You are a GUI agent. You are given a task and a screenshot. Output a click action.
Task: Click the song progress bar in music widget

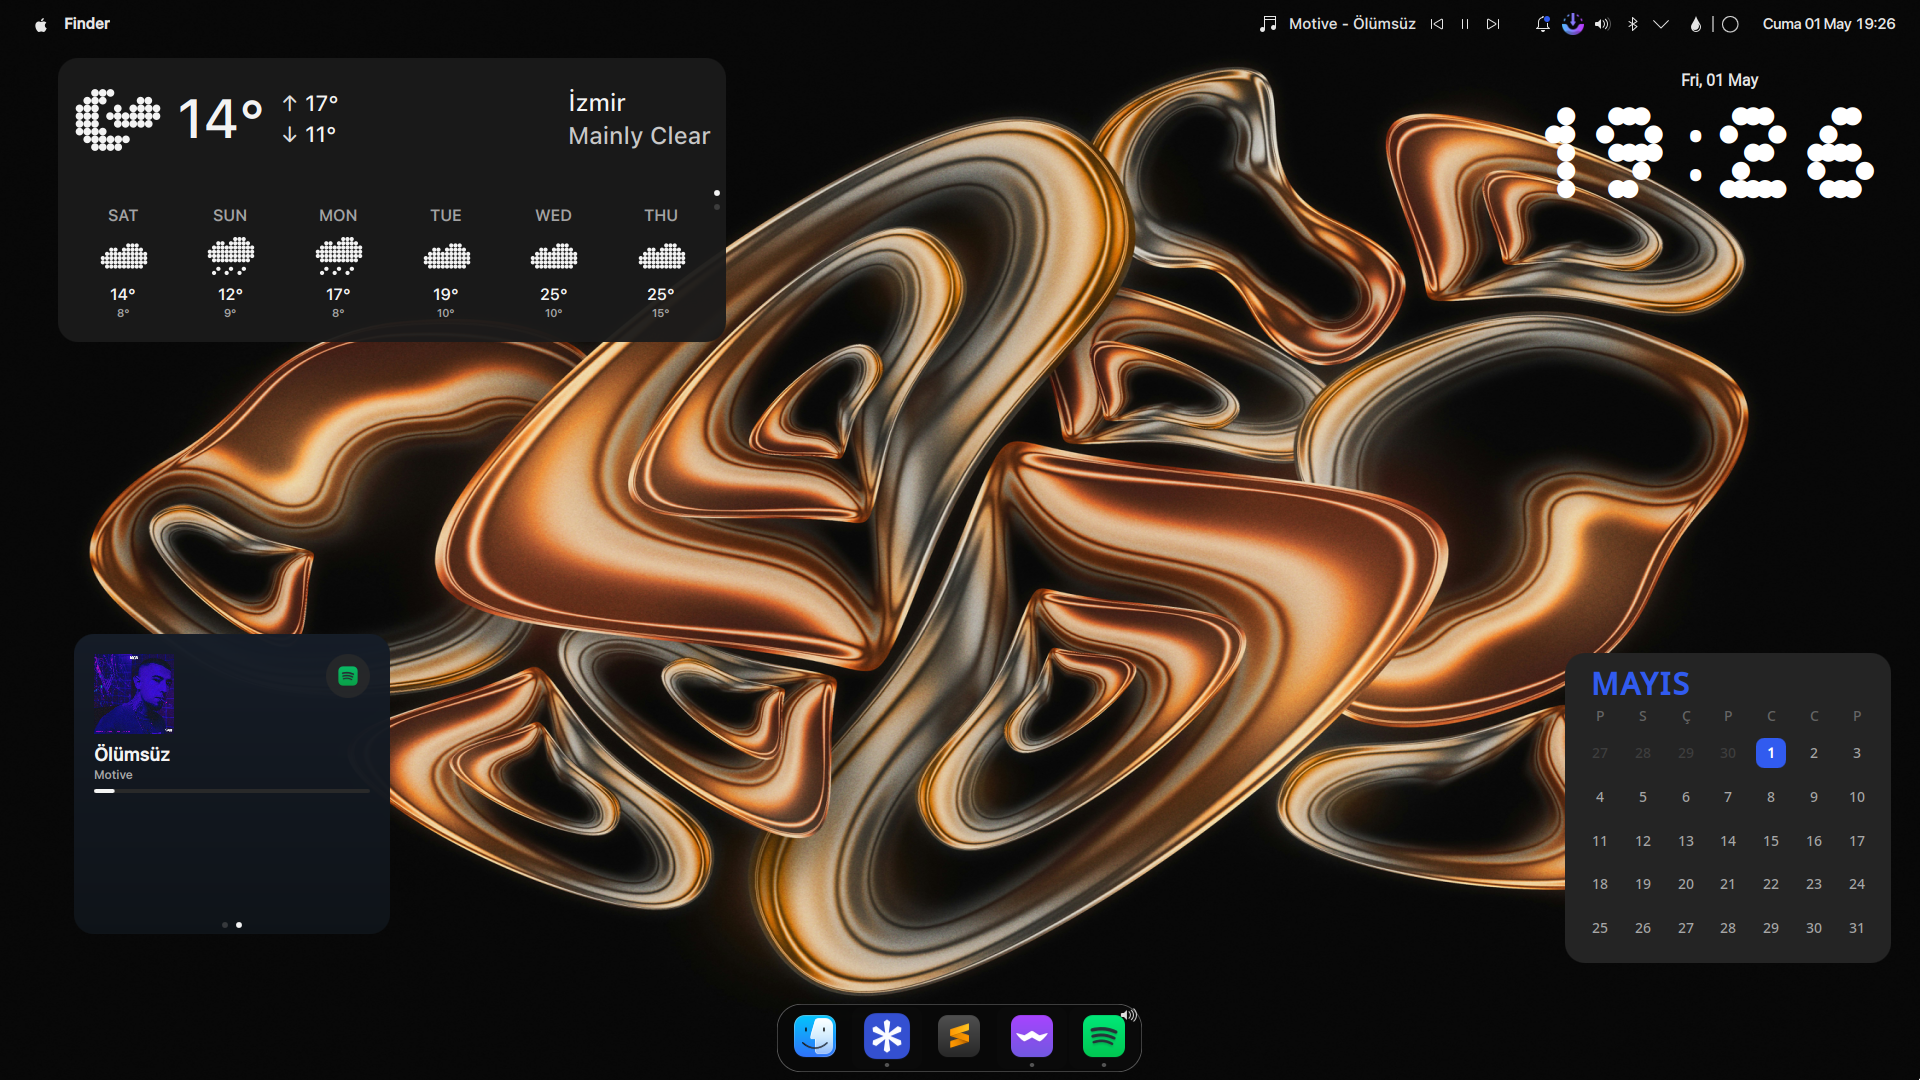[x=232, y=791]
